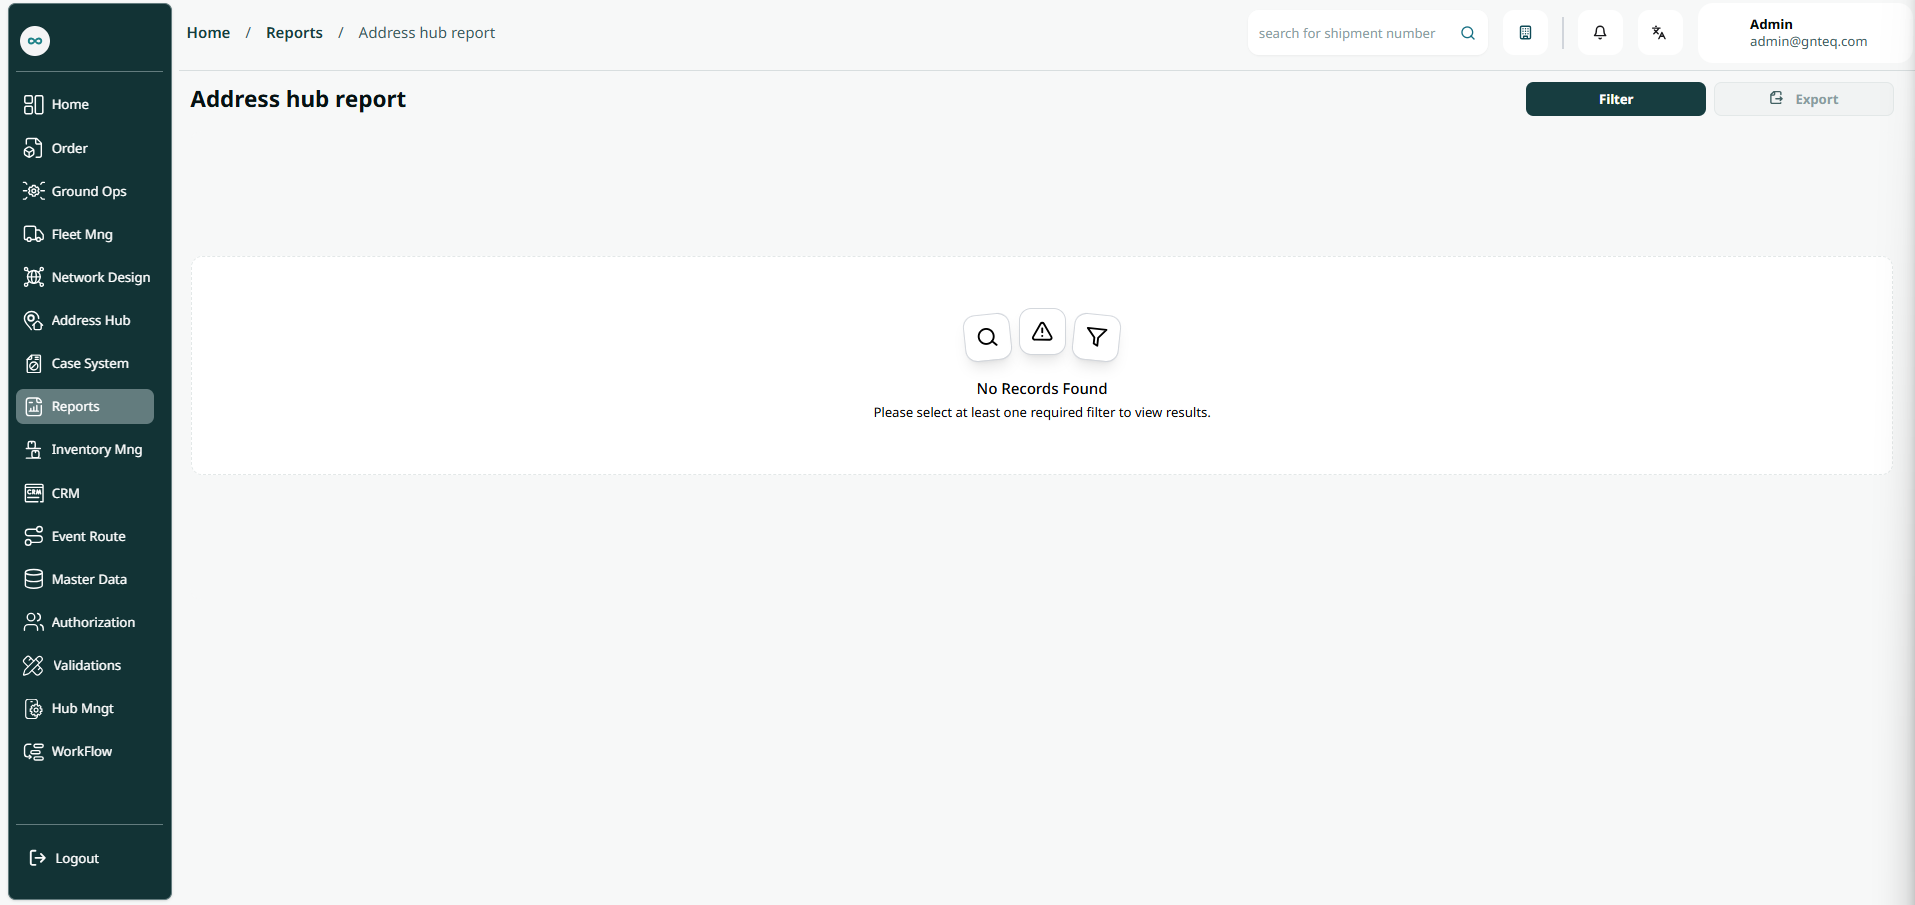1915x905 pixels.
Task: Click the company logo in sidebar
Action: point(35,41)
